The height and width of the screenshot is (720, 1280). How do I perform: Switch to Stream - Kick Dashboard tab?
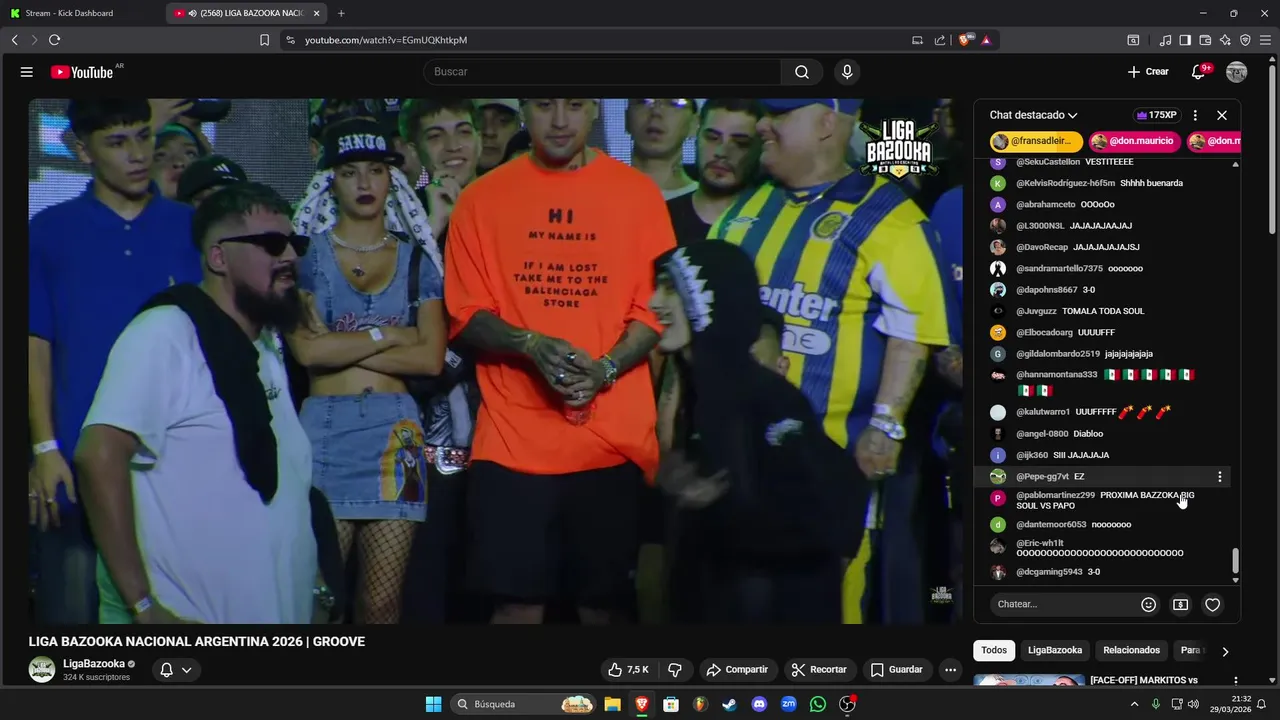(84, 13)
